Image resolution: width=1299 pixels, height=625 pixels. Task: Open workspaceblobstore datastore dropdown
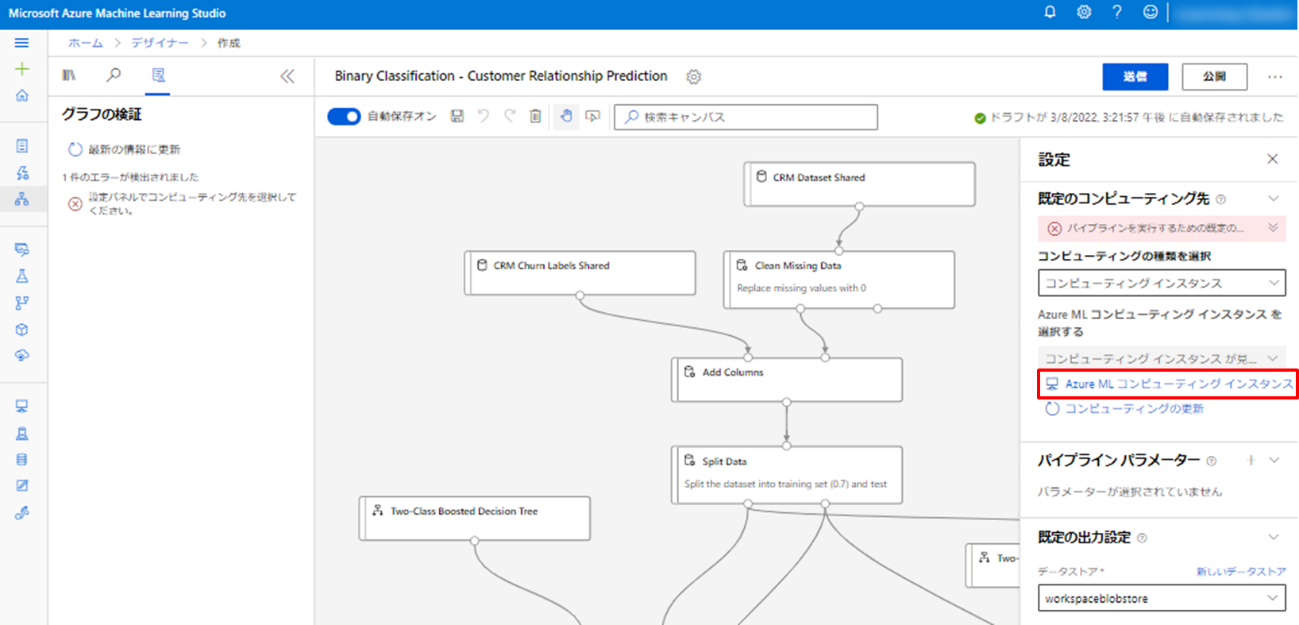click(1162, 598)
